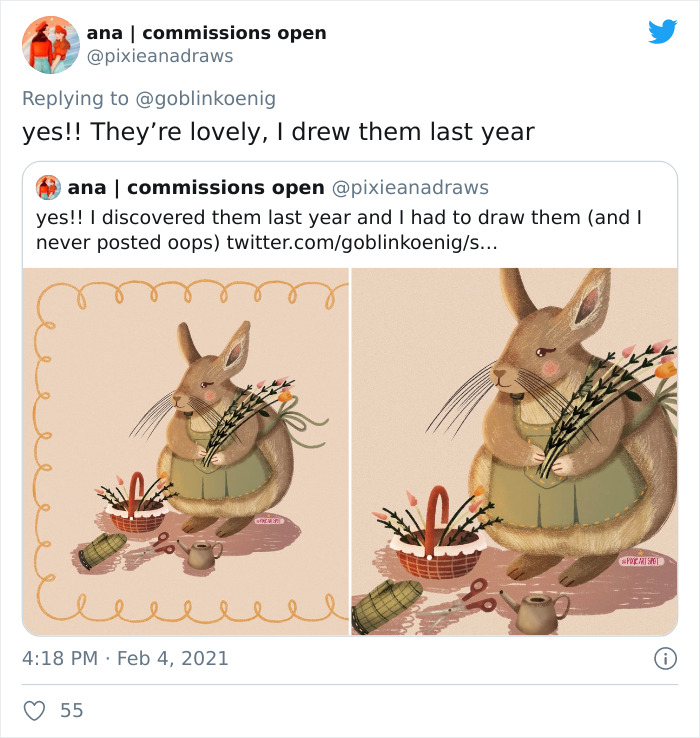The height and width of the screenshot is (738, 700).
Task: Click the pink watermark tag on the right image
Action: tap(640, 561)
